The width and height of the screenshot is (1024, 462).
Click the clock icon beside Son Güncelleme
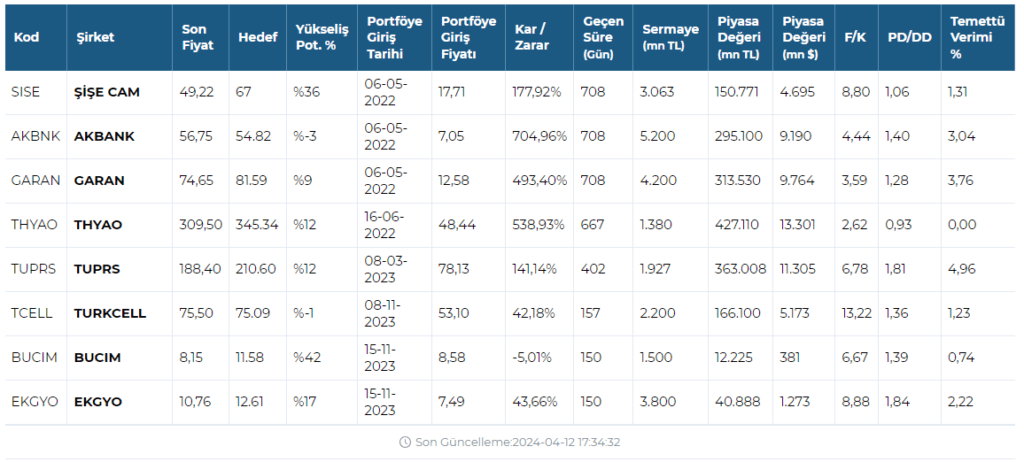(x=405, y=442)
